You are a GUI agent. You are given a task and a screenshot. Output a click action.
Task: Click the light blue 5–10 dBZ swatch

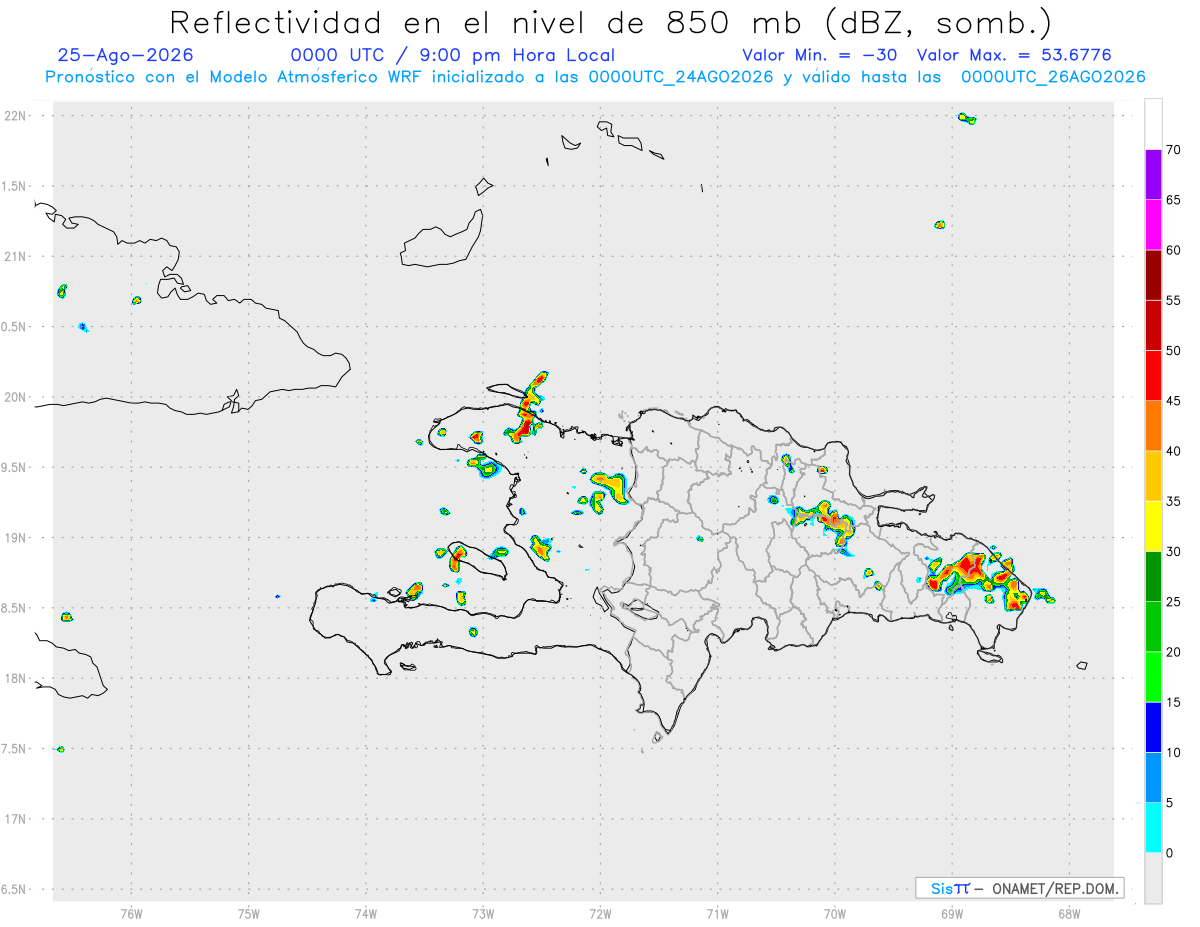point(1153,778)
